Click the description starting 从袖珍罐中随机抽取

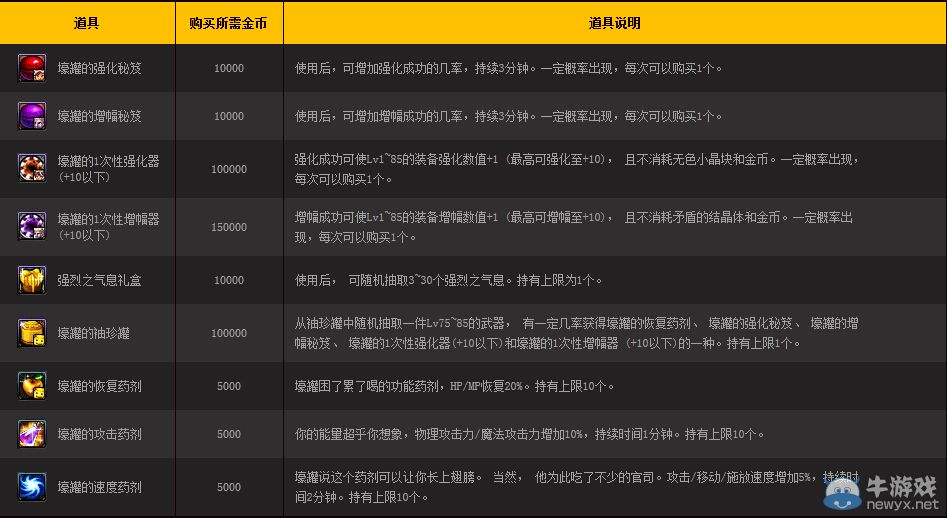click(x=577, y=333)
